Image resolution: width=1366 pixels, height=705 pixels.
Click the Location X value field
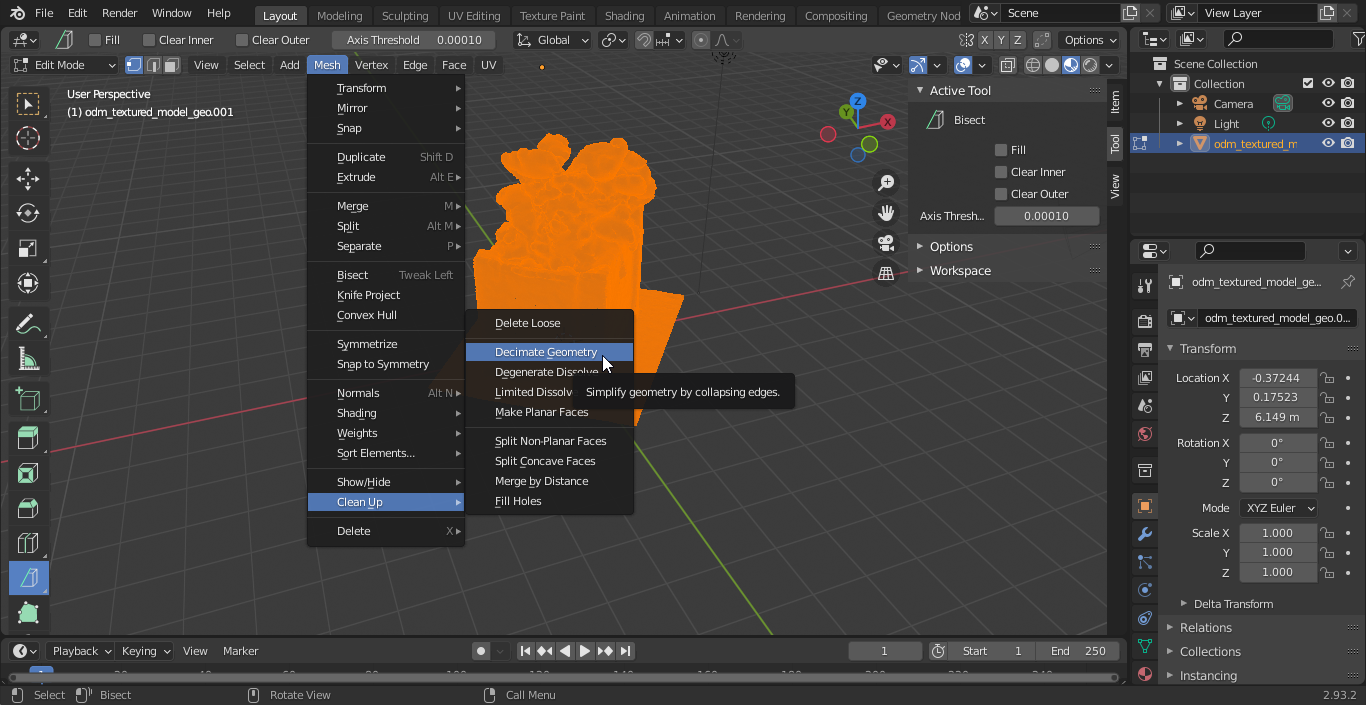click(1277, 378)
